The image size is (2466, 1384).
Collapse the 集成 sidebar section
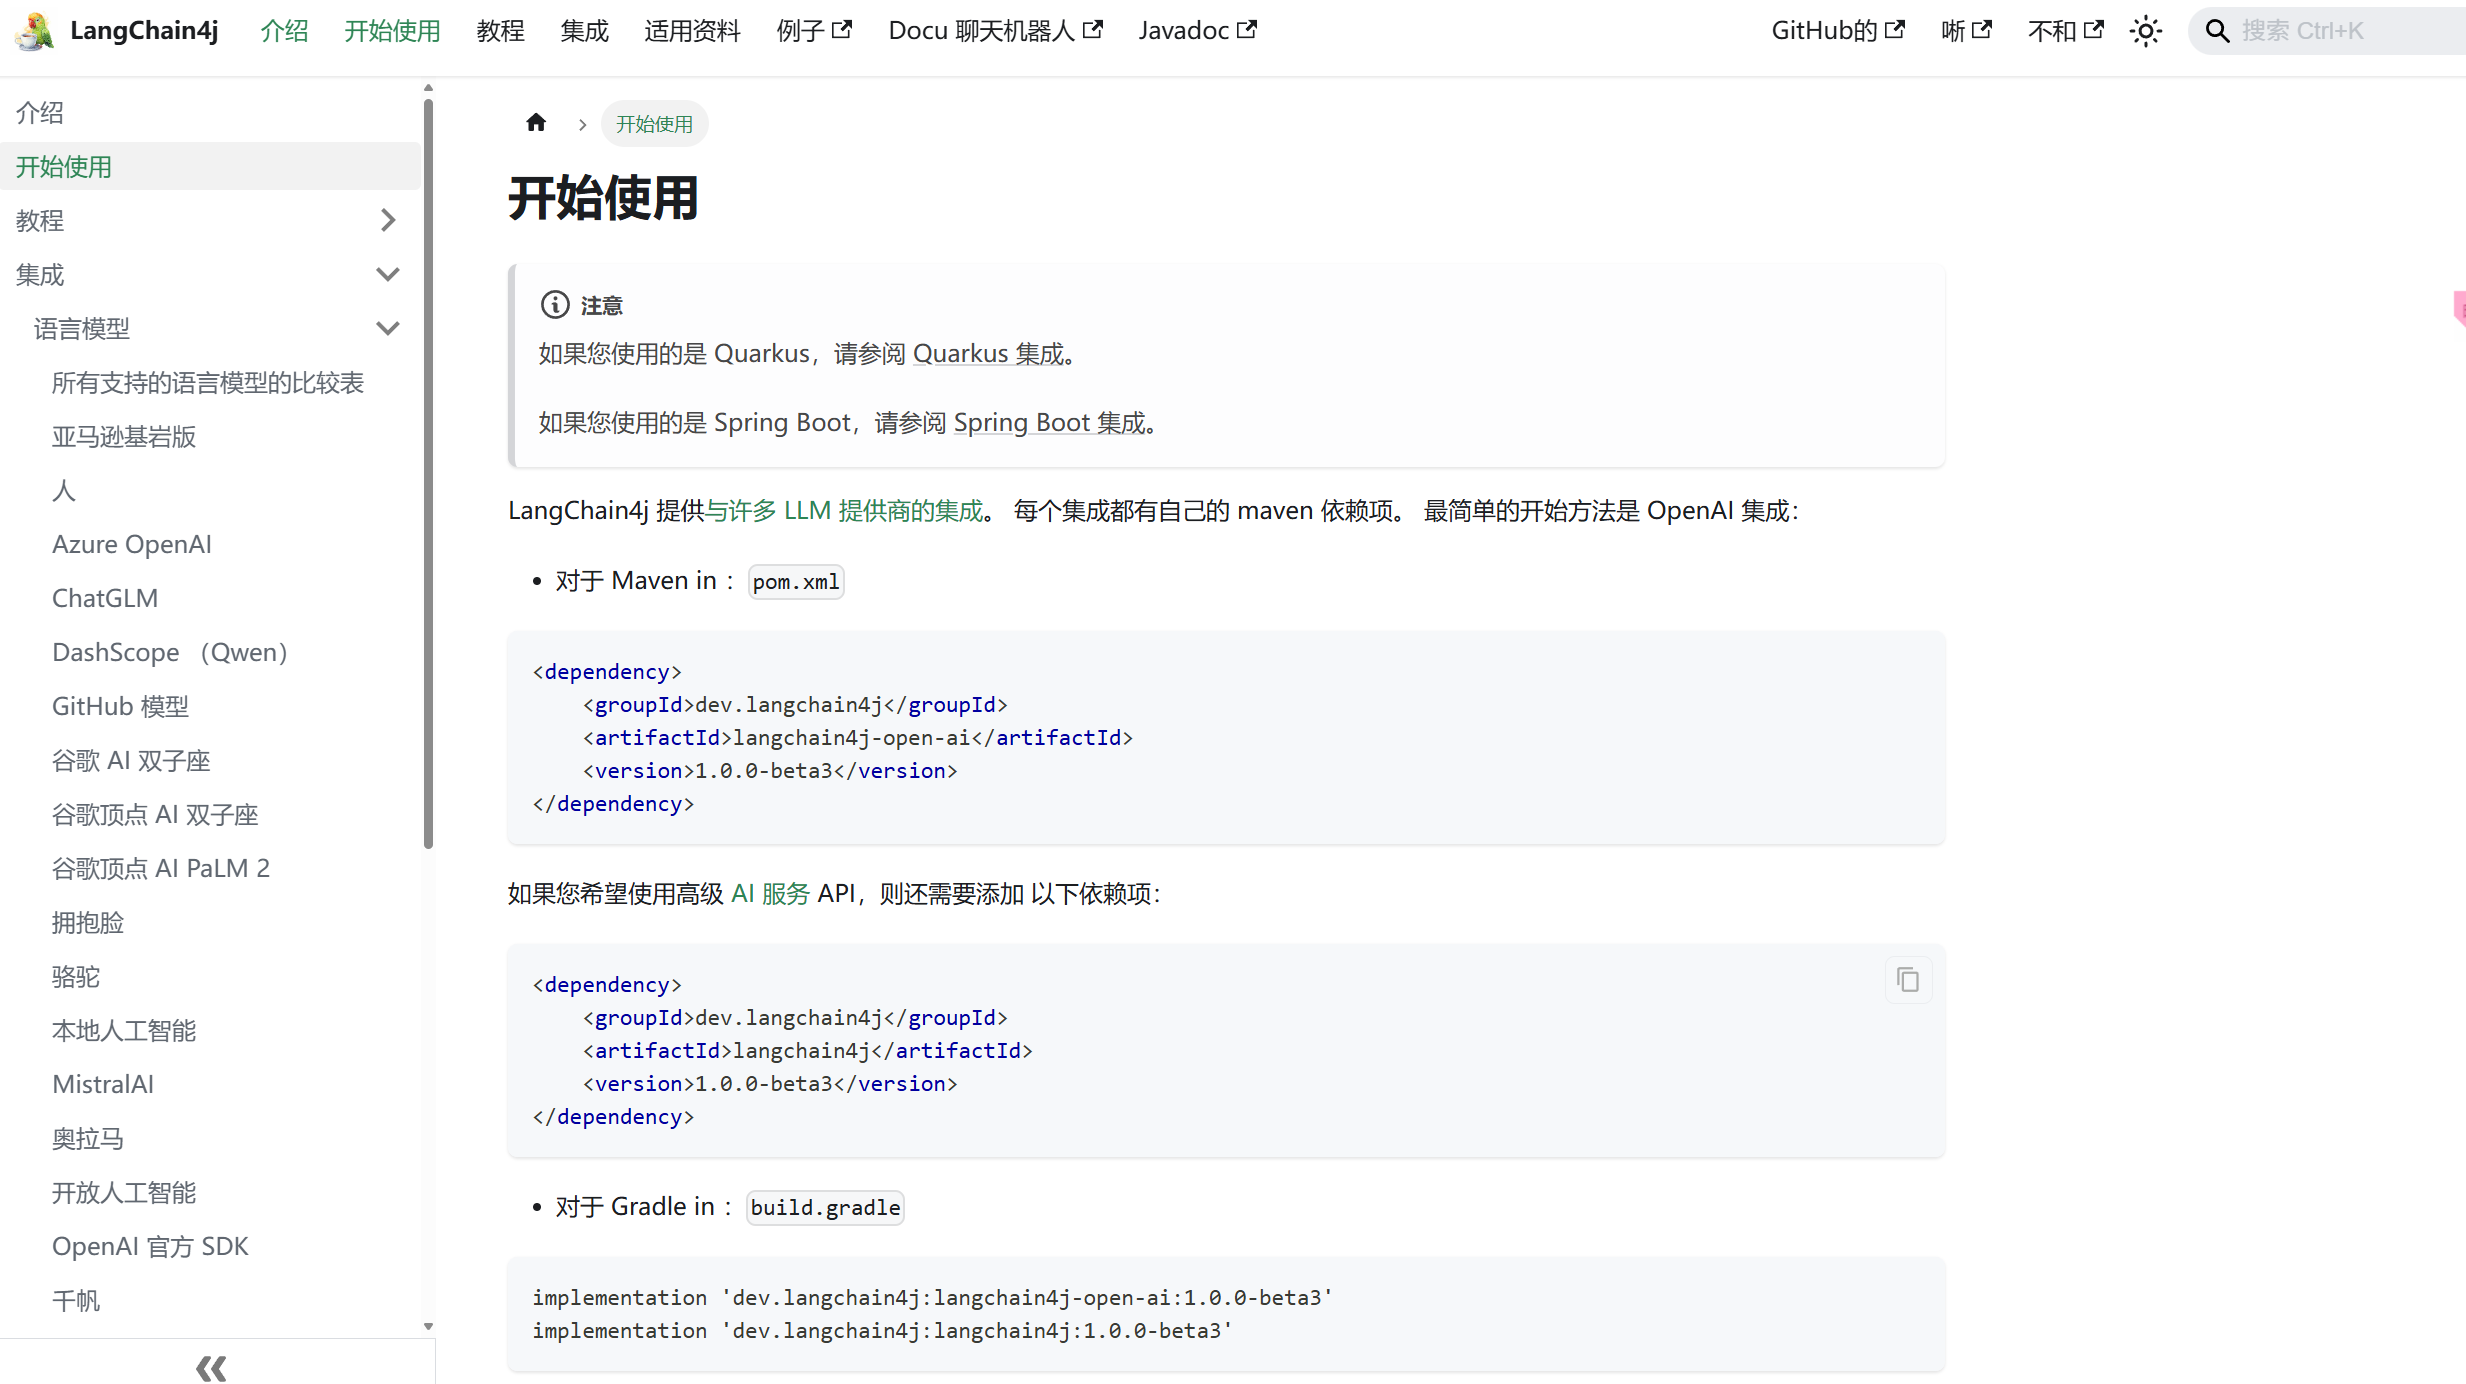click(x=389, y=274)
